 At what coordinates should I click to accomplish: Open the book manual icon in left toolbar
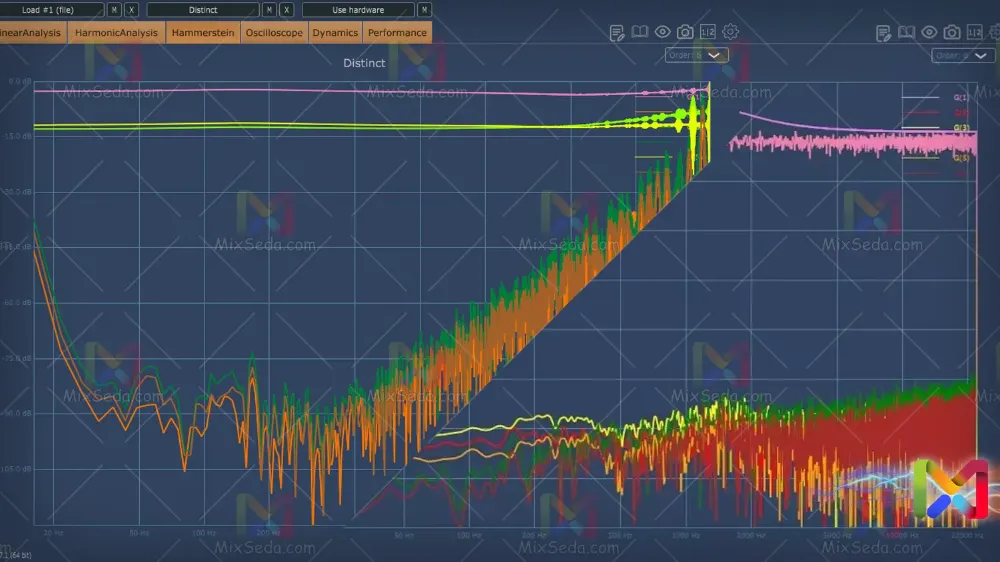click(x=639, y=33)
